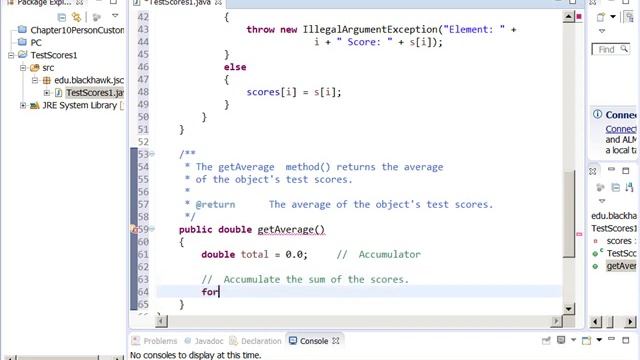The image size is (640, 360).
Task: Click the editor vertical scrollbar thumb
Action: (569, 213)
